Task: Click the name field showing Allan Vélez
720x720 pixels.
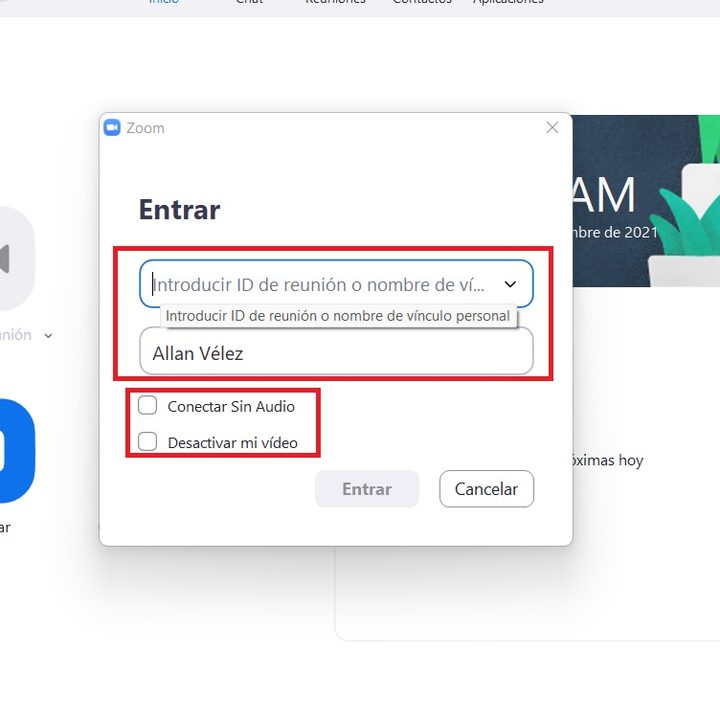Action: (336, 353)
